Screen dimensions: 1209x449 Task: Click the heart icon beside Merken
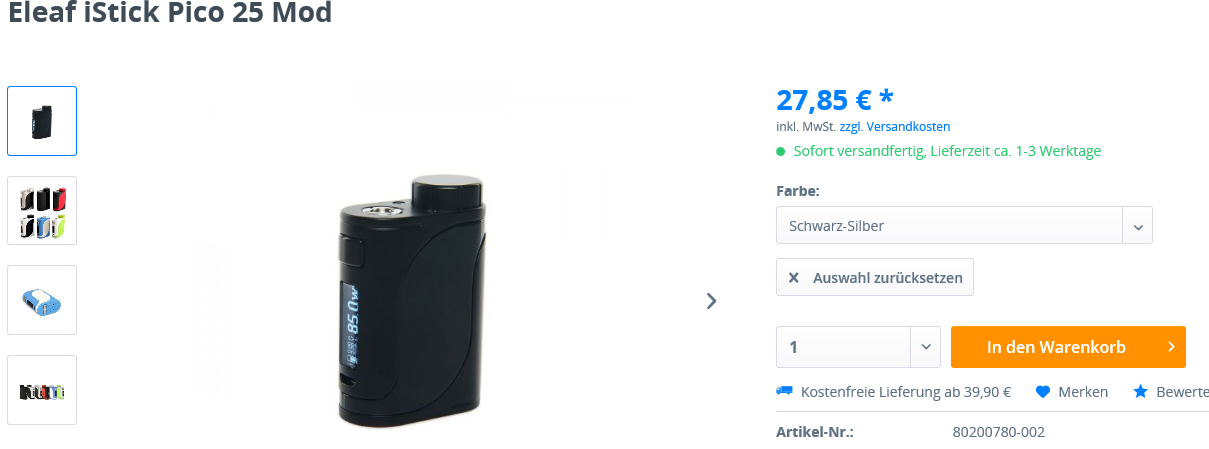pyautogui.click(x=1042, y=392)
